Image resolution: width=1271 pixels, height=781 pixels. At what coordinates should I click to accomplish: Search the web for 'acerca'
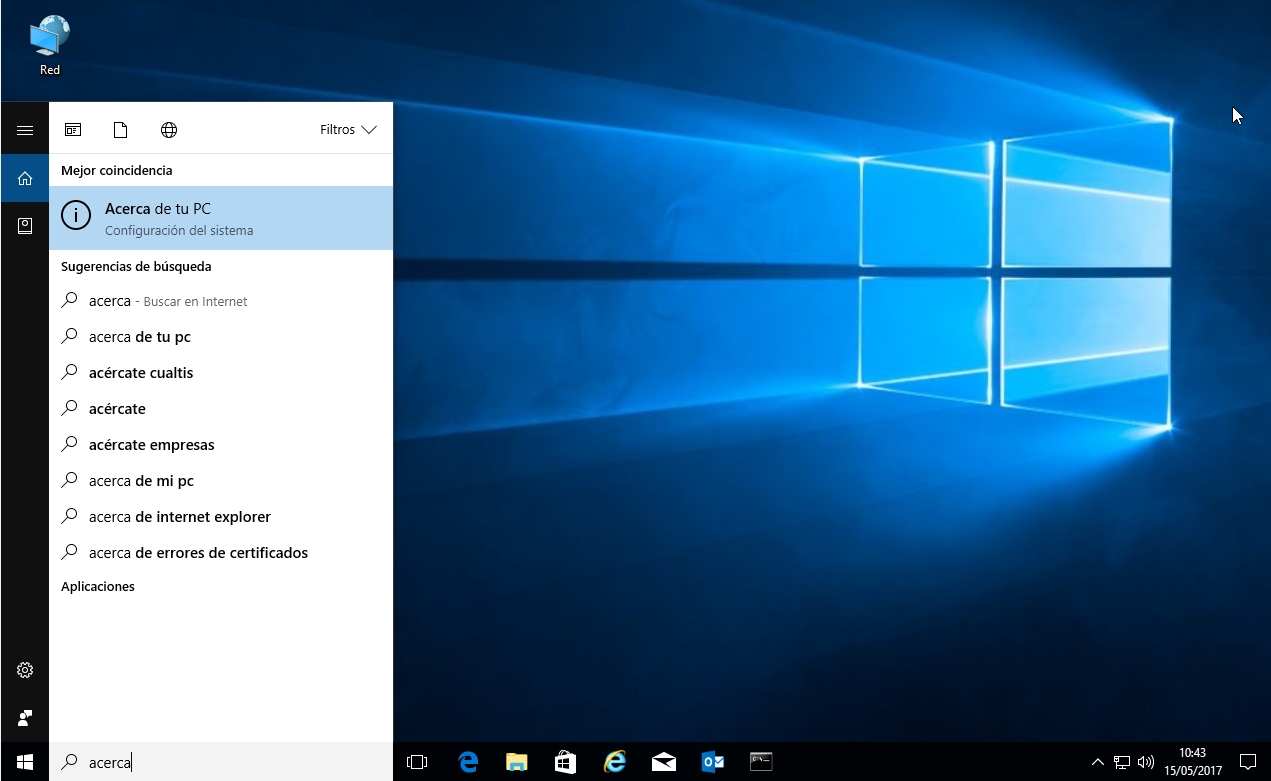(x=221, y=301)
